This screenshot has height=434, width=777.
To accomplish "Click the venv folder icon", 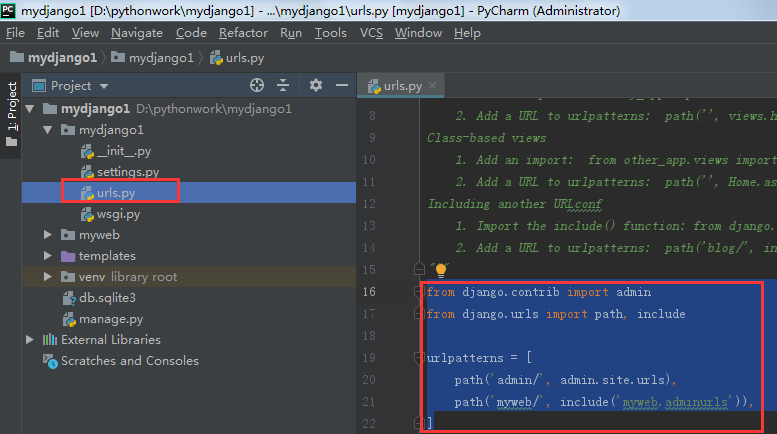I will coord(68,276).
